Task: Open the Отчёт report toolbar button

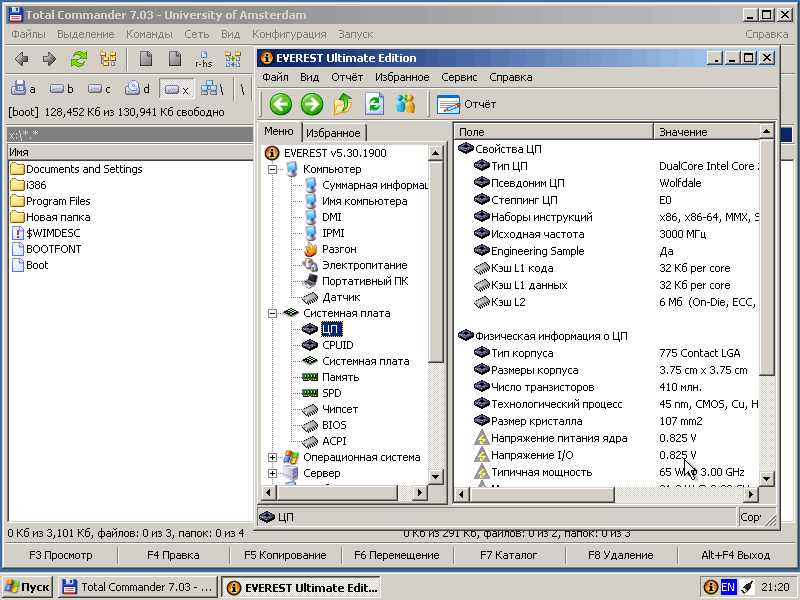Action: [x=466, y=104]
